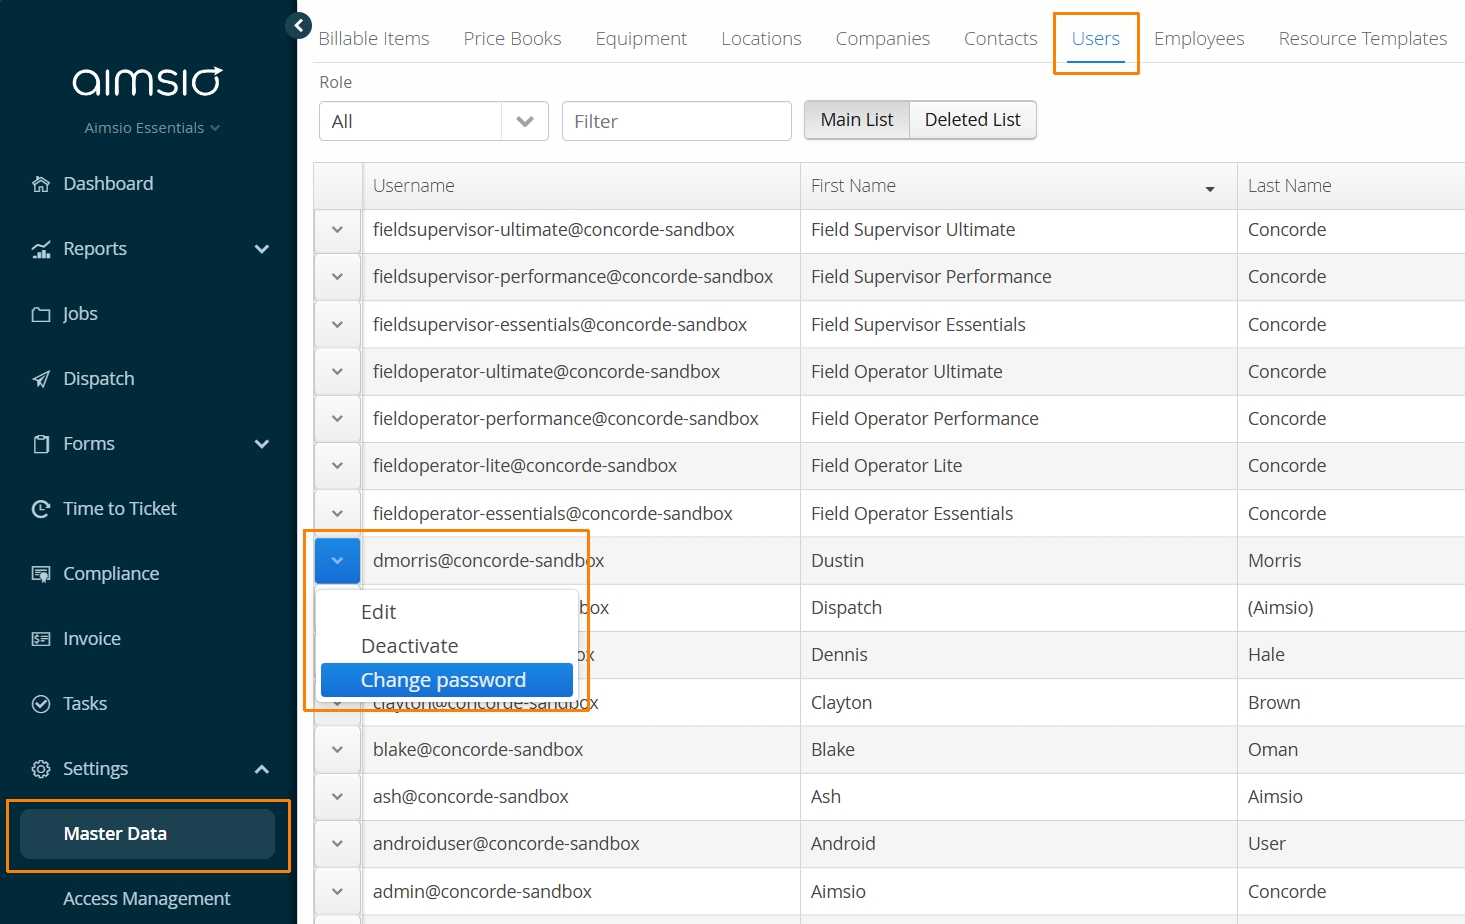Screen dimensions: 1465x924
Task: Click the Oman last name cell
Action: click(x=1351, y=750)
